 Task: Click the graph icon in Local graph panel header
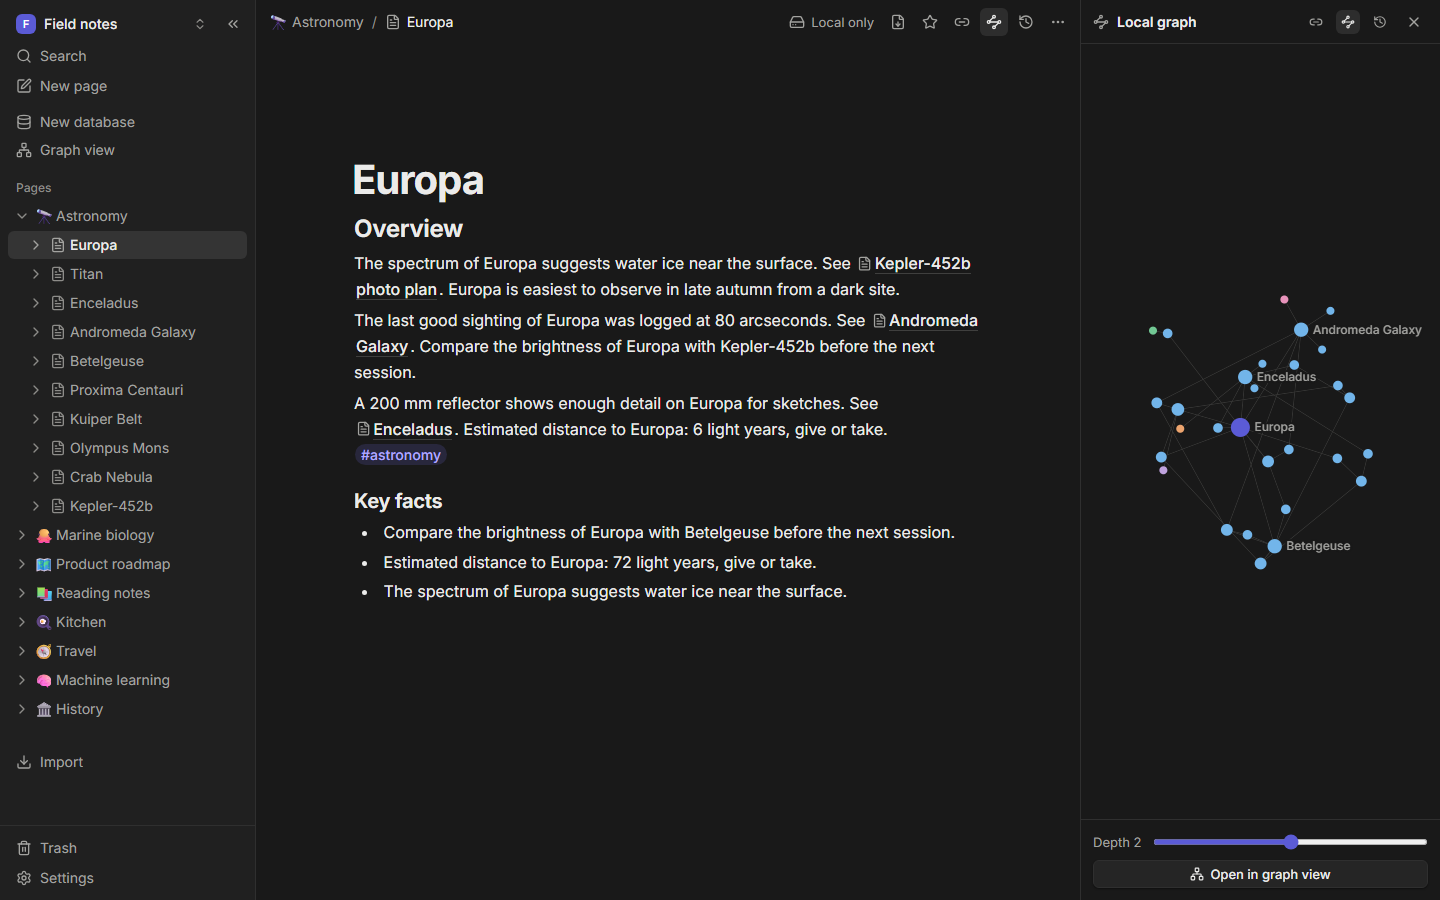click(x=1348, y=22)
